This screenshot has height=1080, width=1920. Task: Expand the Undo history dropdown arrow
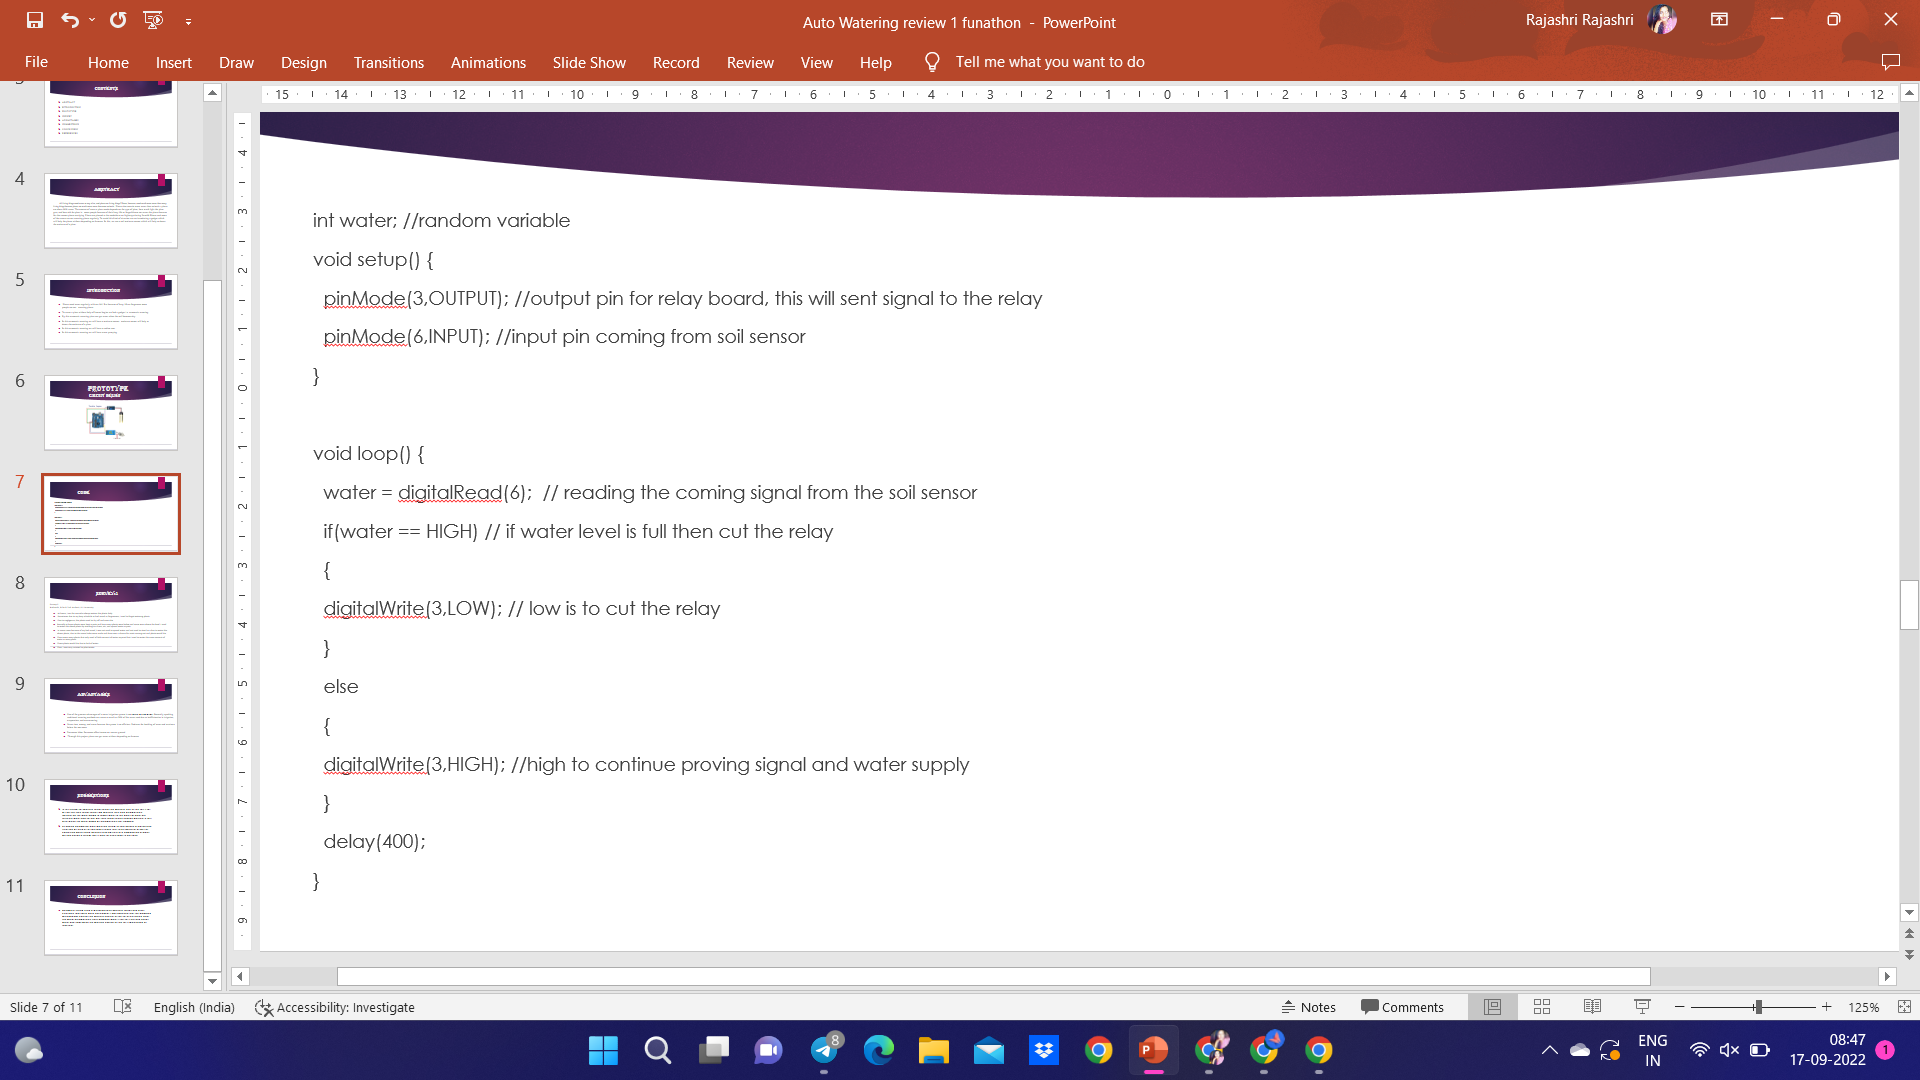pos(92,20)
